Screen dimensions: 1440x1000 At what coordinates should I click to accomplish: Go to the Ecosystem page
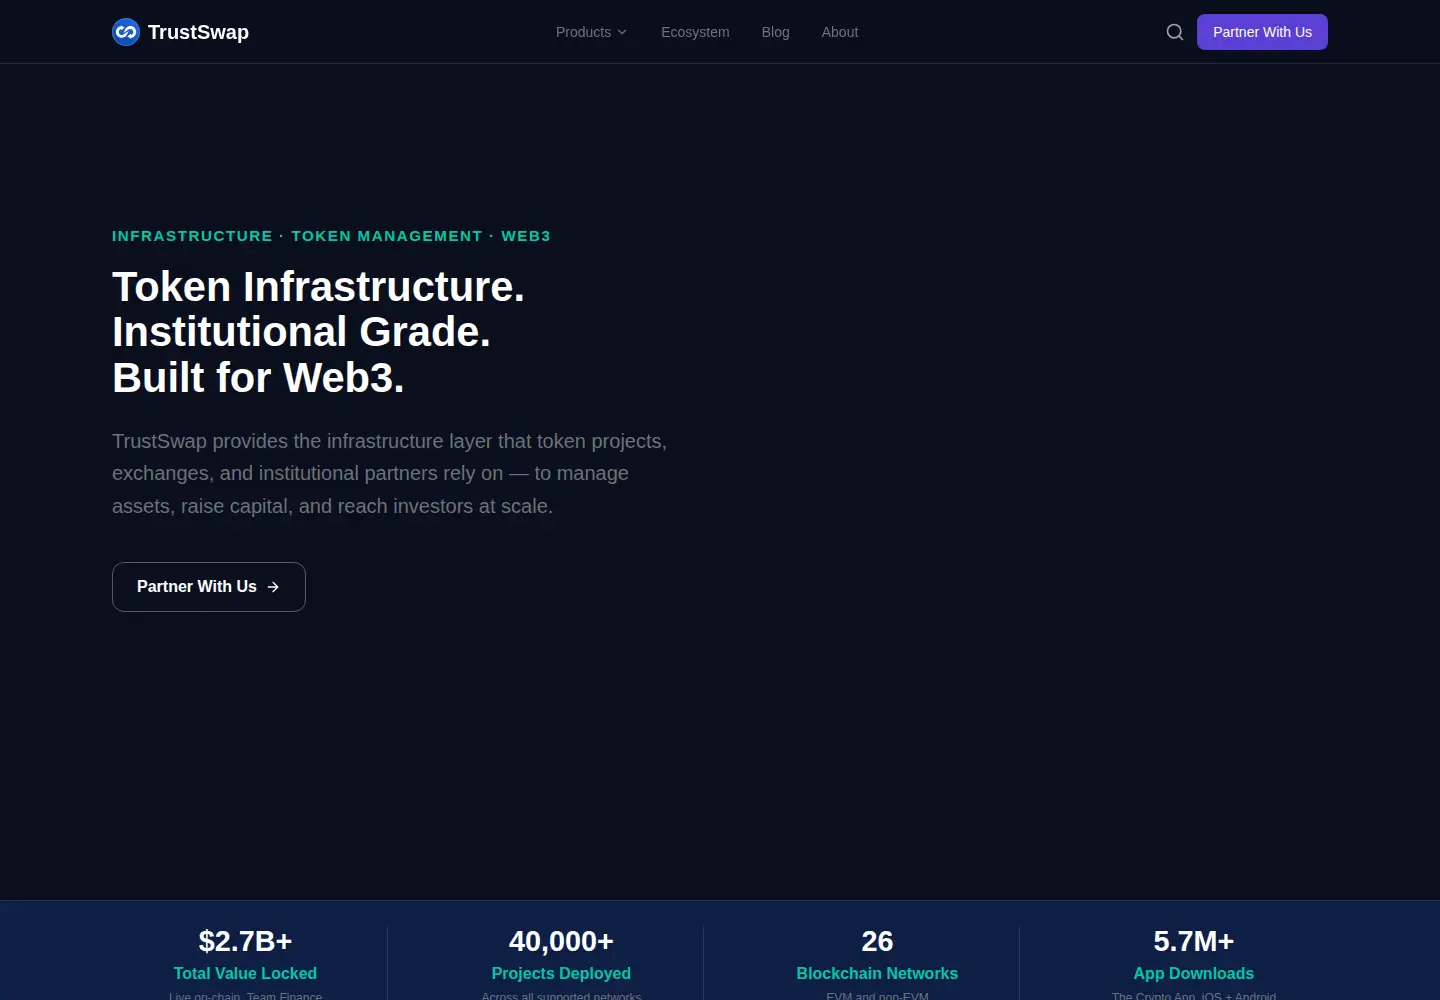coord(695,32)
